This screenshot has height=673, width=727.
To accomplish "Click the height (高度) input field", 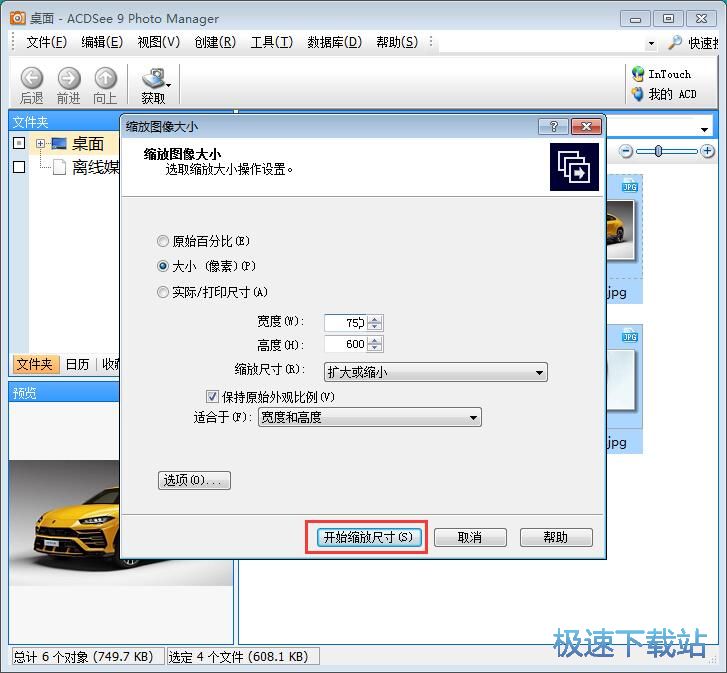I will click(x=346, y=344).
